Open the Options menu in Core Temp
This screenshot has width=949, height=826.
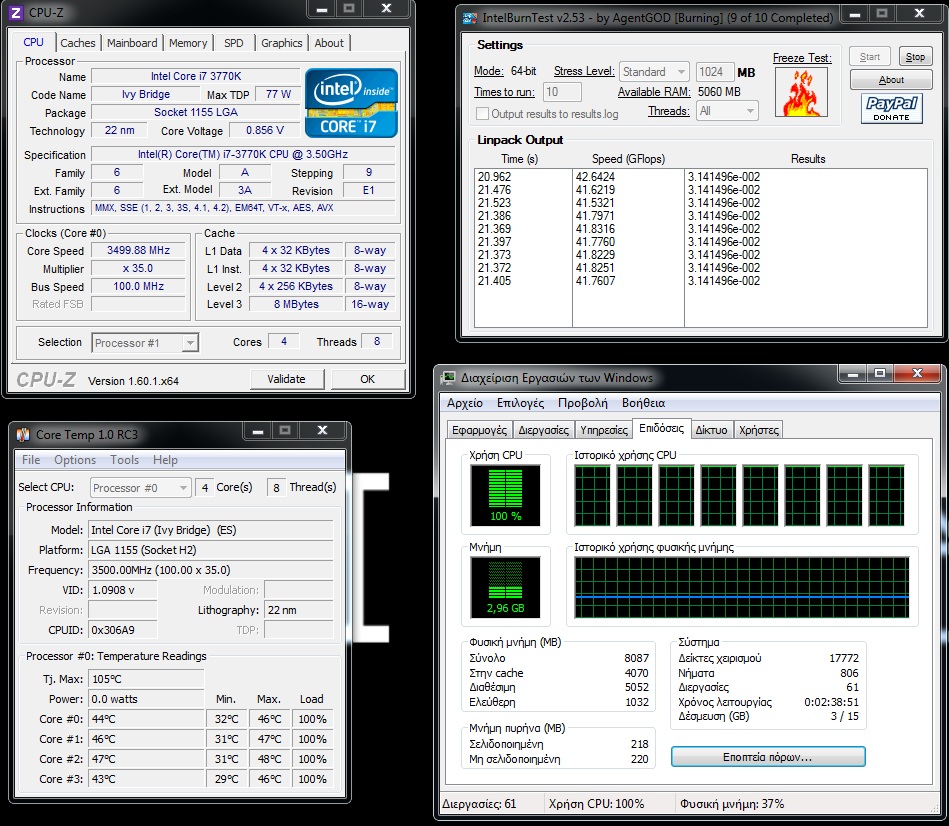coord(75,460)
